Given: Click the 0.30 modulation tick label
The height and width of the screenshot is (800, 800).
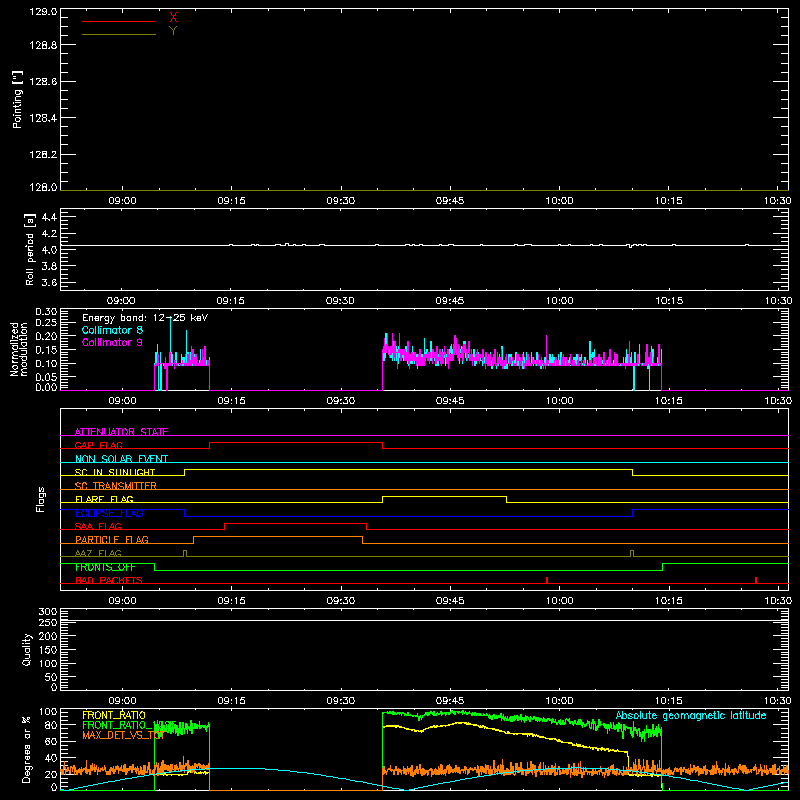Looking at the screenshot, I should [x=46, y=312].
